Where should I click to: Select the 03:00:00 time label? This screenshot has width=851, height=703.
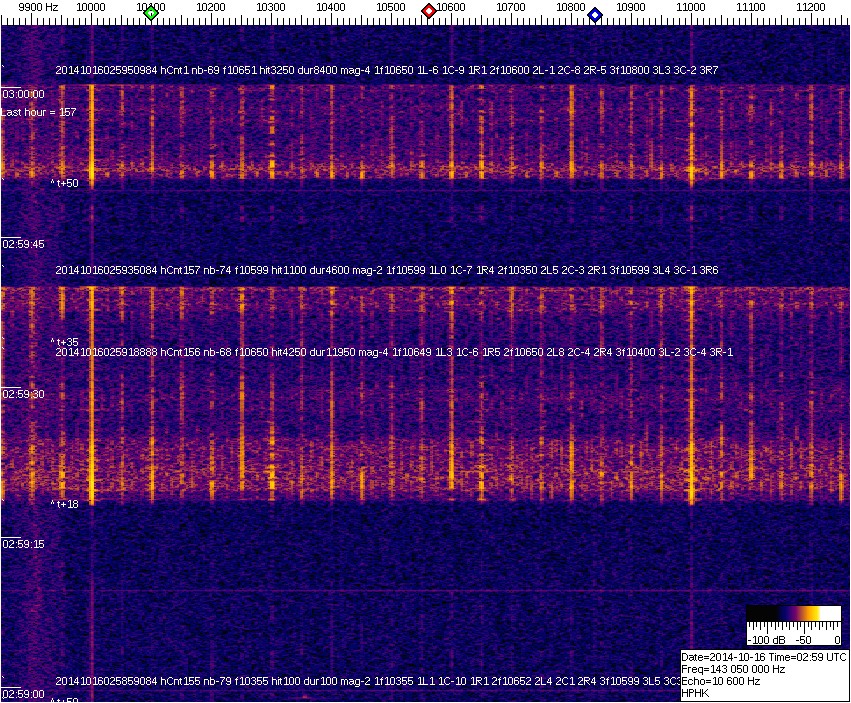23,93
